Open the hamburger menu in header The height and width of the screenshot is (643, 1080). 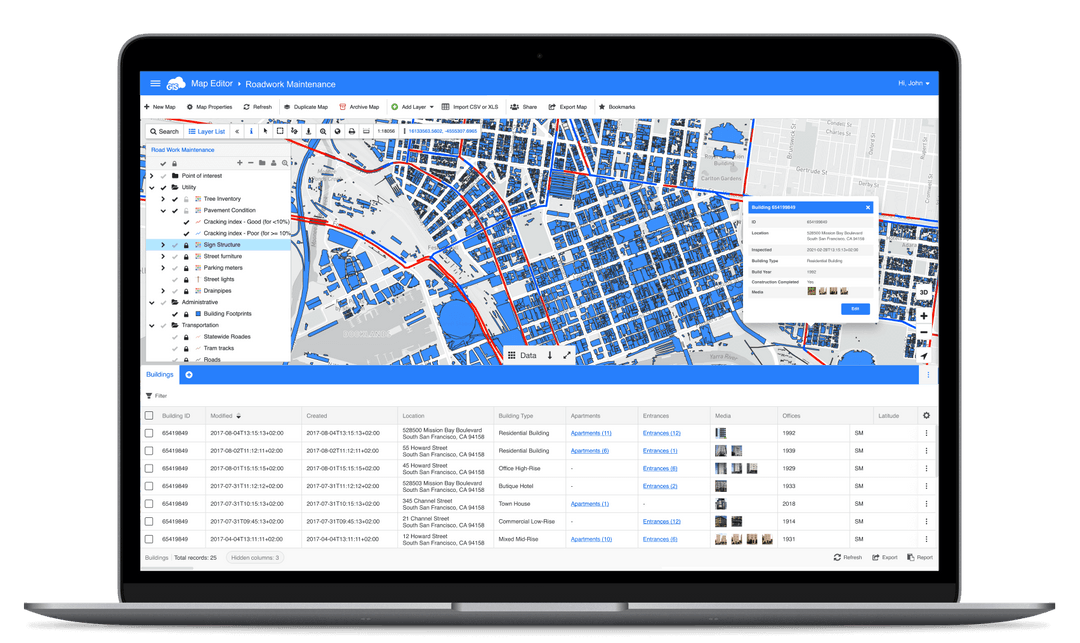tap(155, 84)
